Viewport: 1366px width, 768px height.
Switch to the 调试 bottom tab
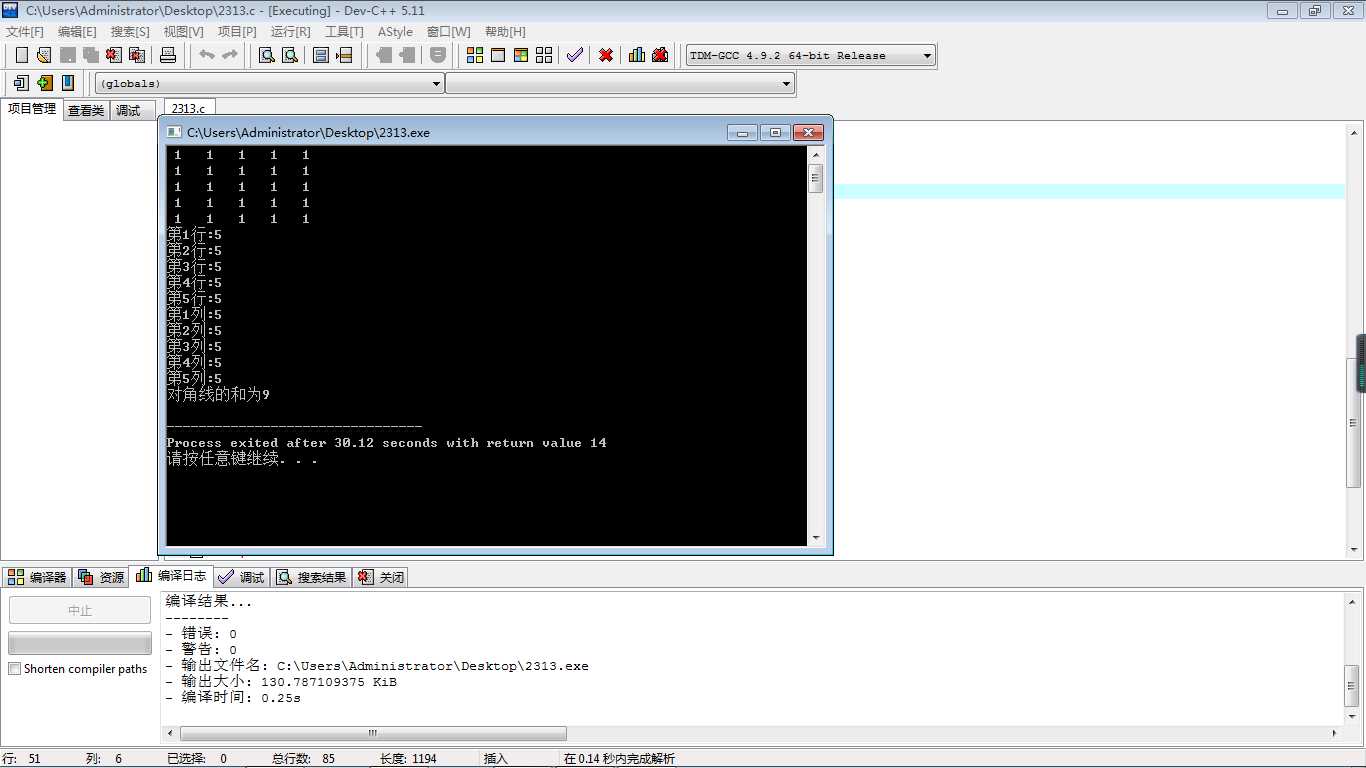tap(241, 577)
